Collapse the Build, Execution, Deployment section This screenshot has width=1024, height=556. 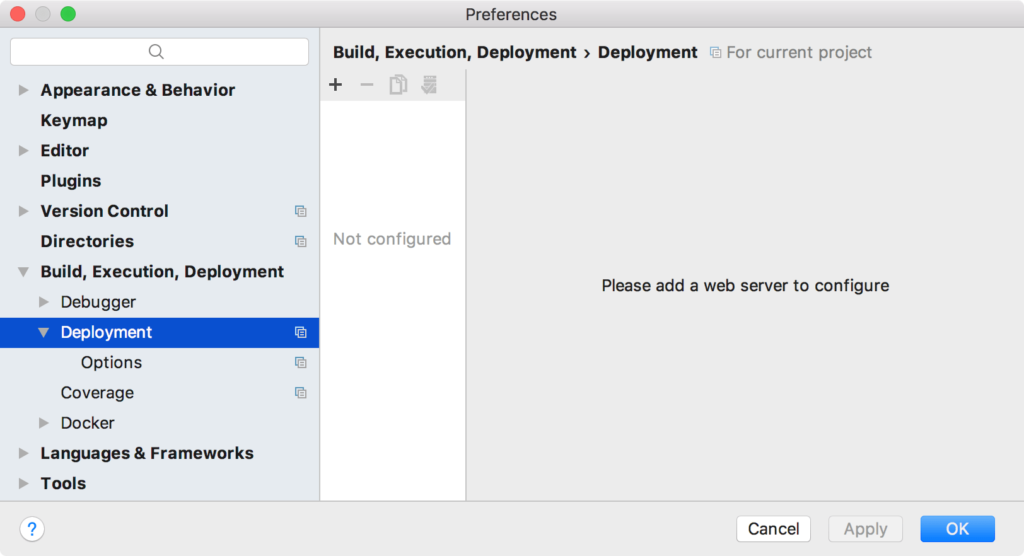coord(24,272)
